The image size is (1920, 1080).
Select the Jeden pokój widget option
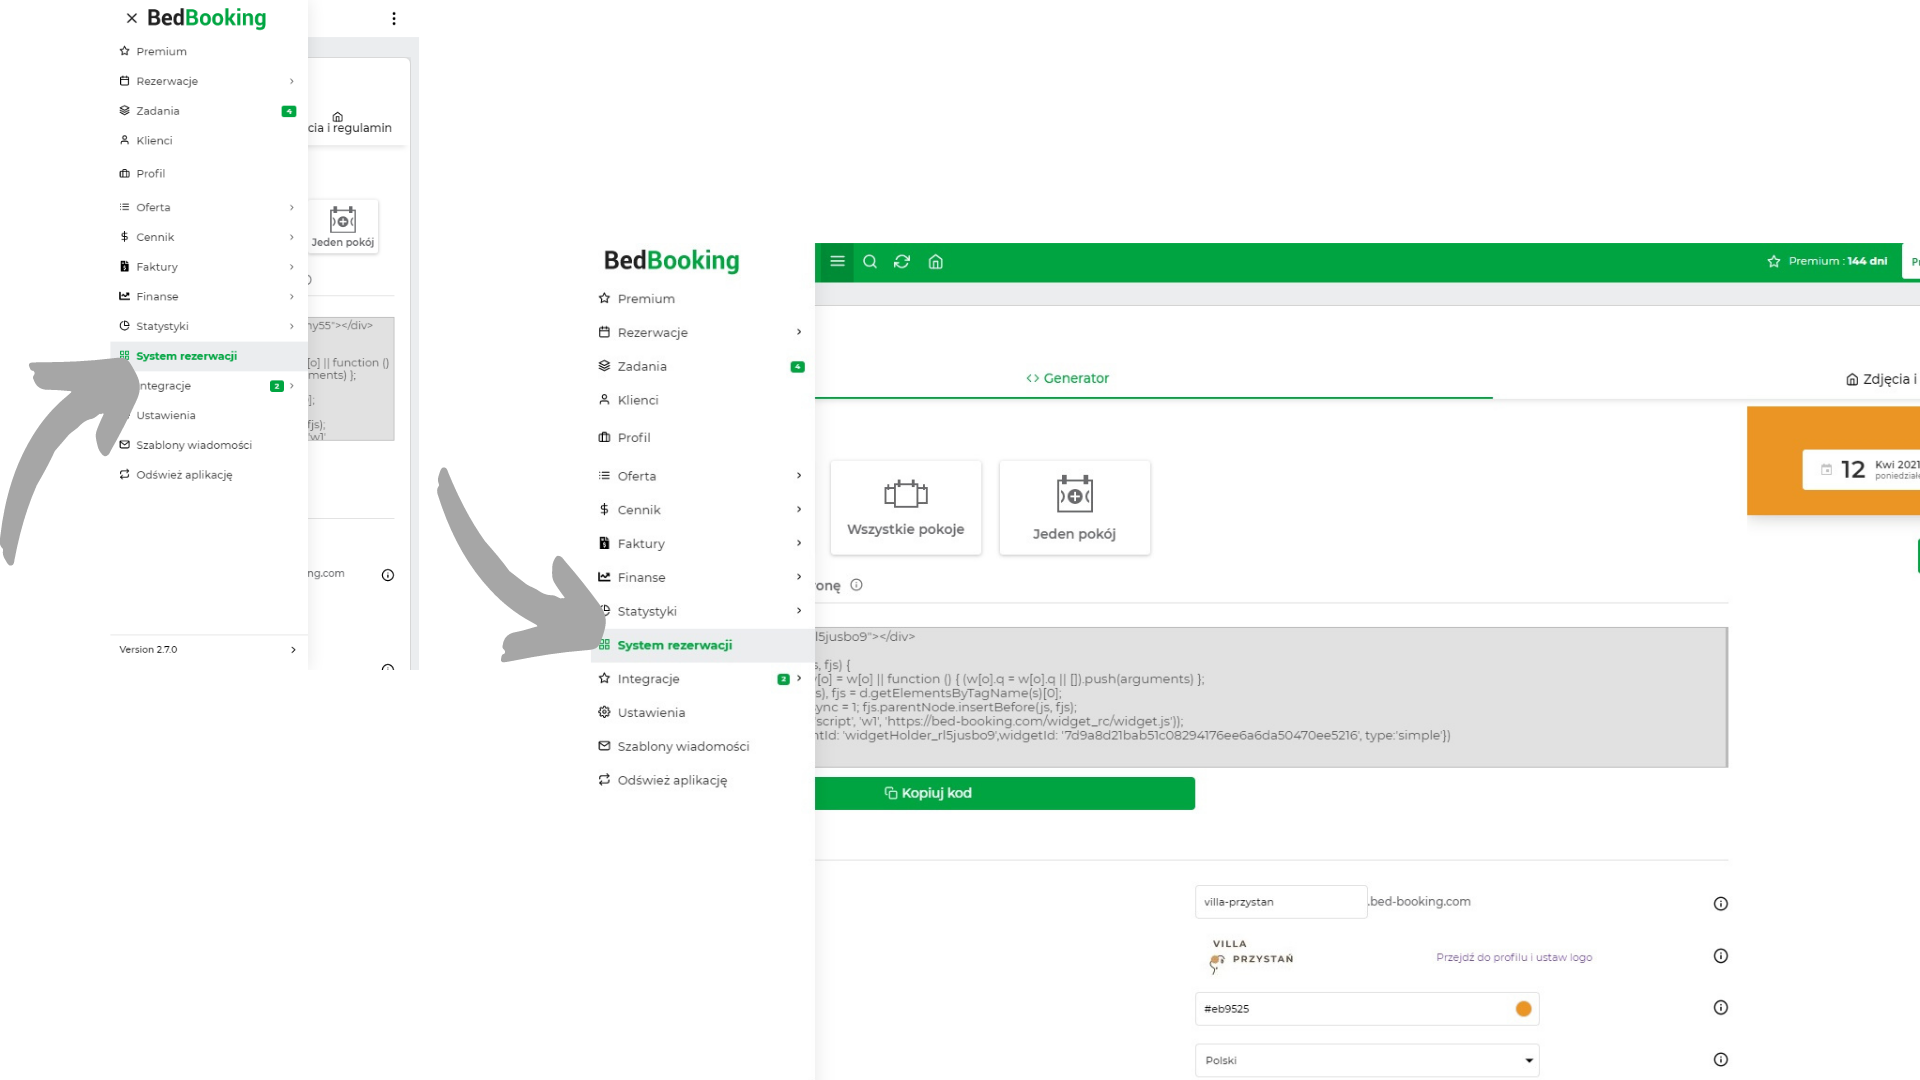coord(1075,508)
